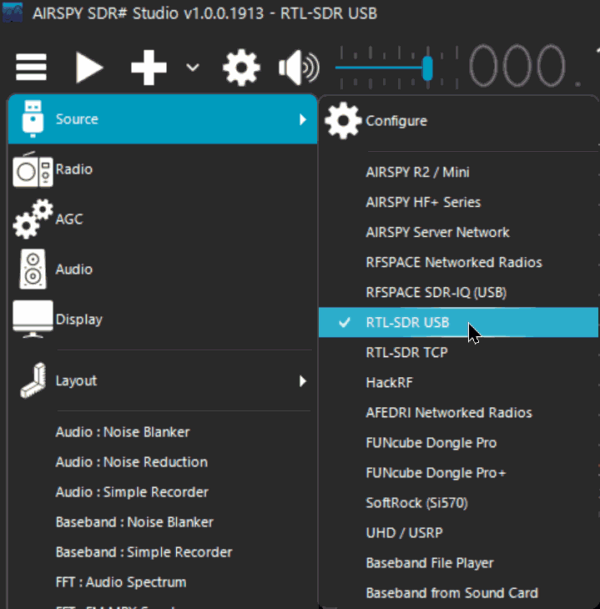Click Configure in the source submenu
600x609 pixels.
coord(396,121)
